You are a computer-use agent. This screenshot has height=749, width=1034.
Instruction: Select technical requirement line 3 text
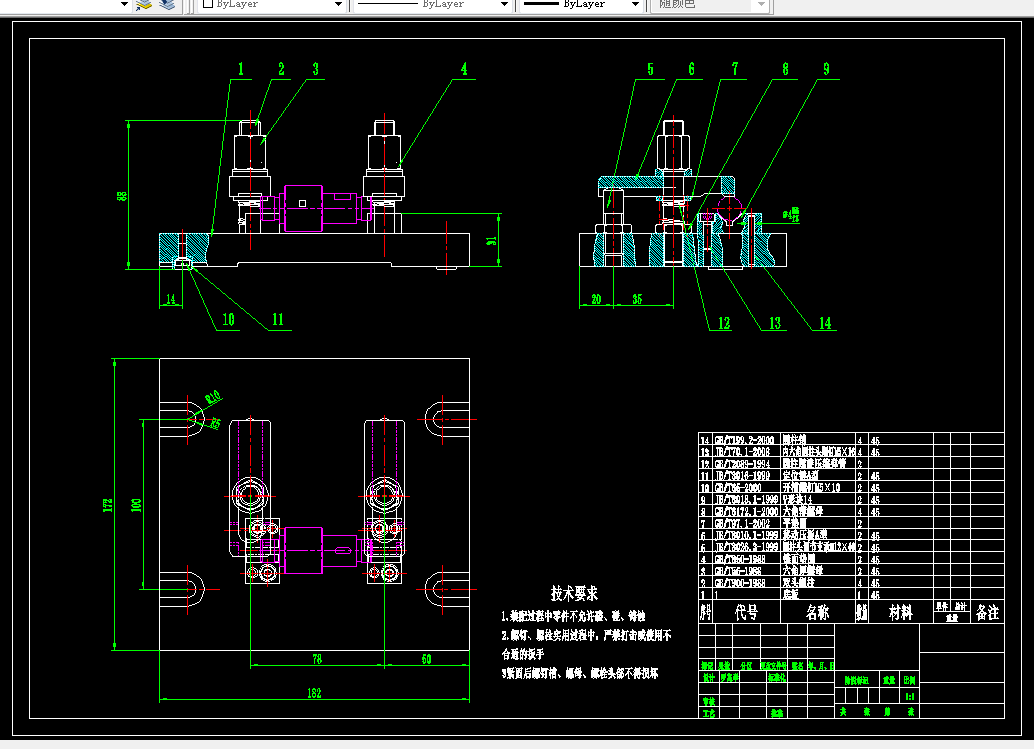point(580,673)
